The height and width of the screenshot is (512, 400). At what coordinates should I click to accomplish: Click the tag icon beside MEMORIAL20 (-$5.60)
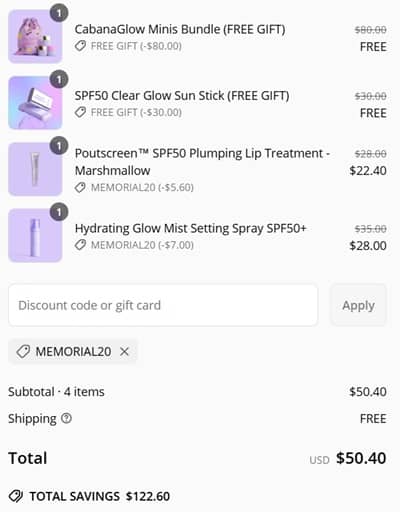[x=80, y=187]
